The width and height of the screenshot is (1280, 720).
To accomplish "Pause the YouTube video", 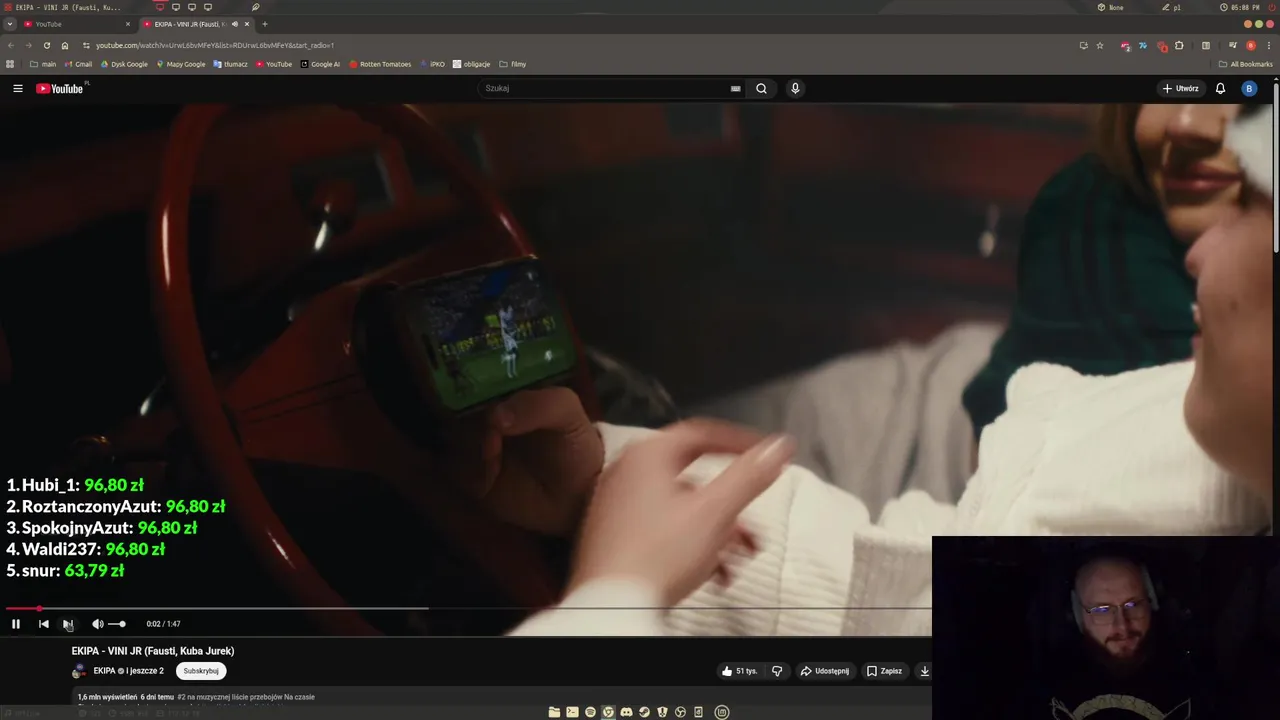I will (x=16, y=624).
